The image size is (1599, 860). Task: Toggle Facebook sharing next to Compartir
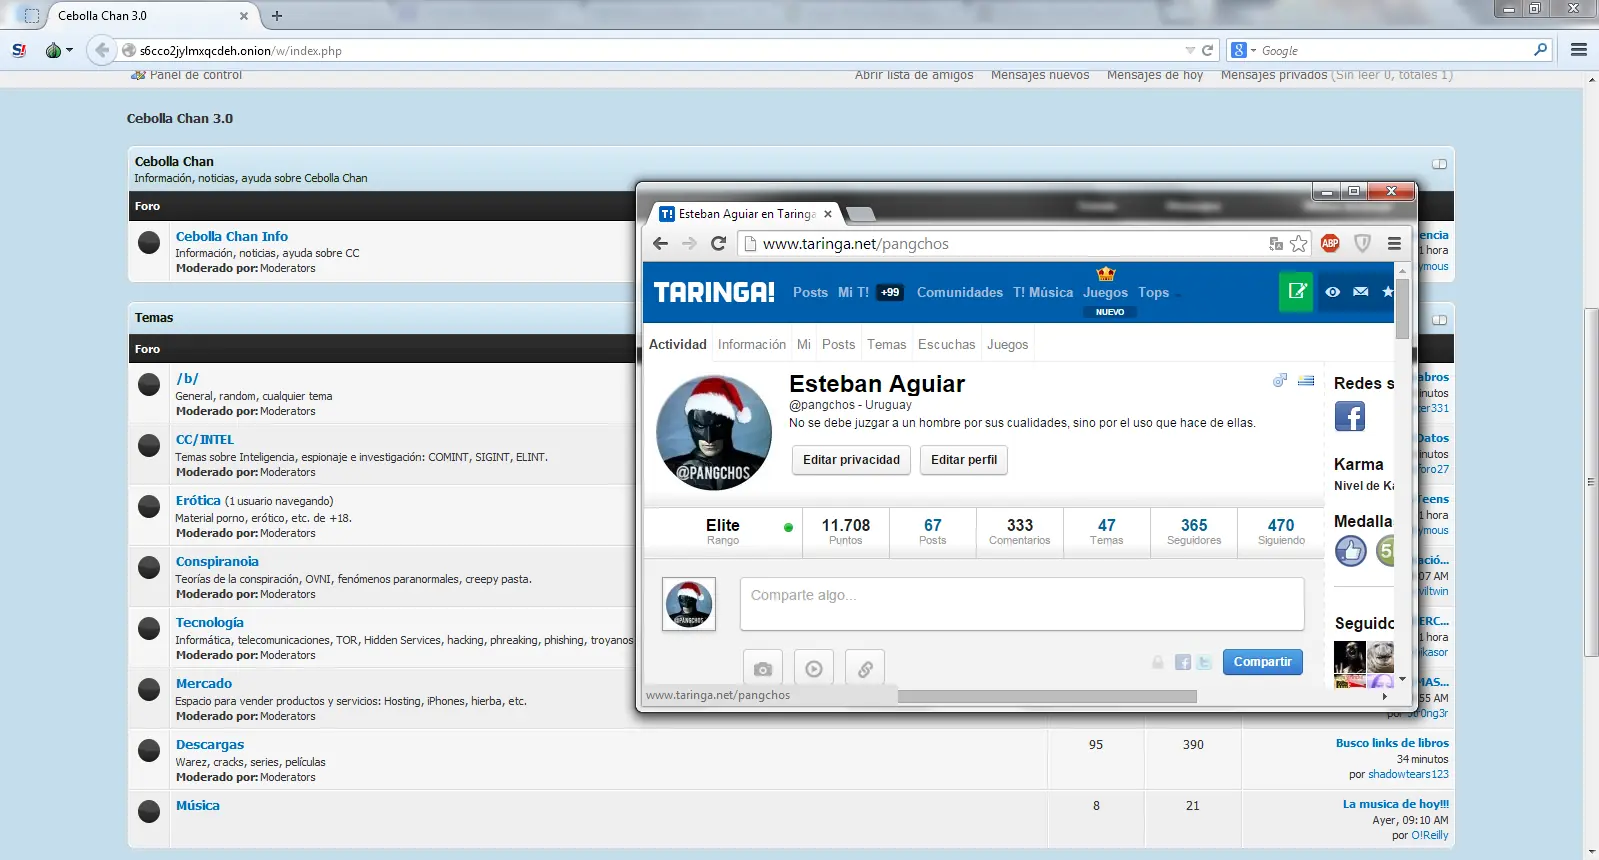coord(1183,662)
